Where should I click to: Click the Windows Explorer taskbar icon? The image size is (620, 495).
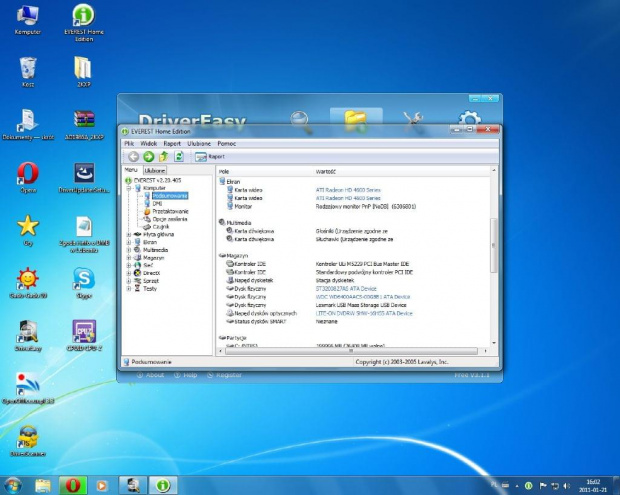[x=43, y=486]
